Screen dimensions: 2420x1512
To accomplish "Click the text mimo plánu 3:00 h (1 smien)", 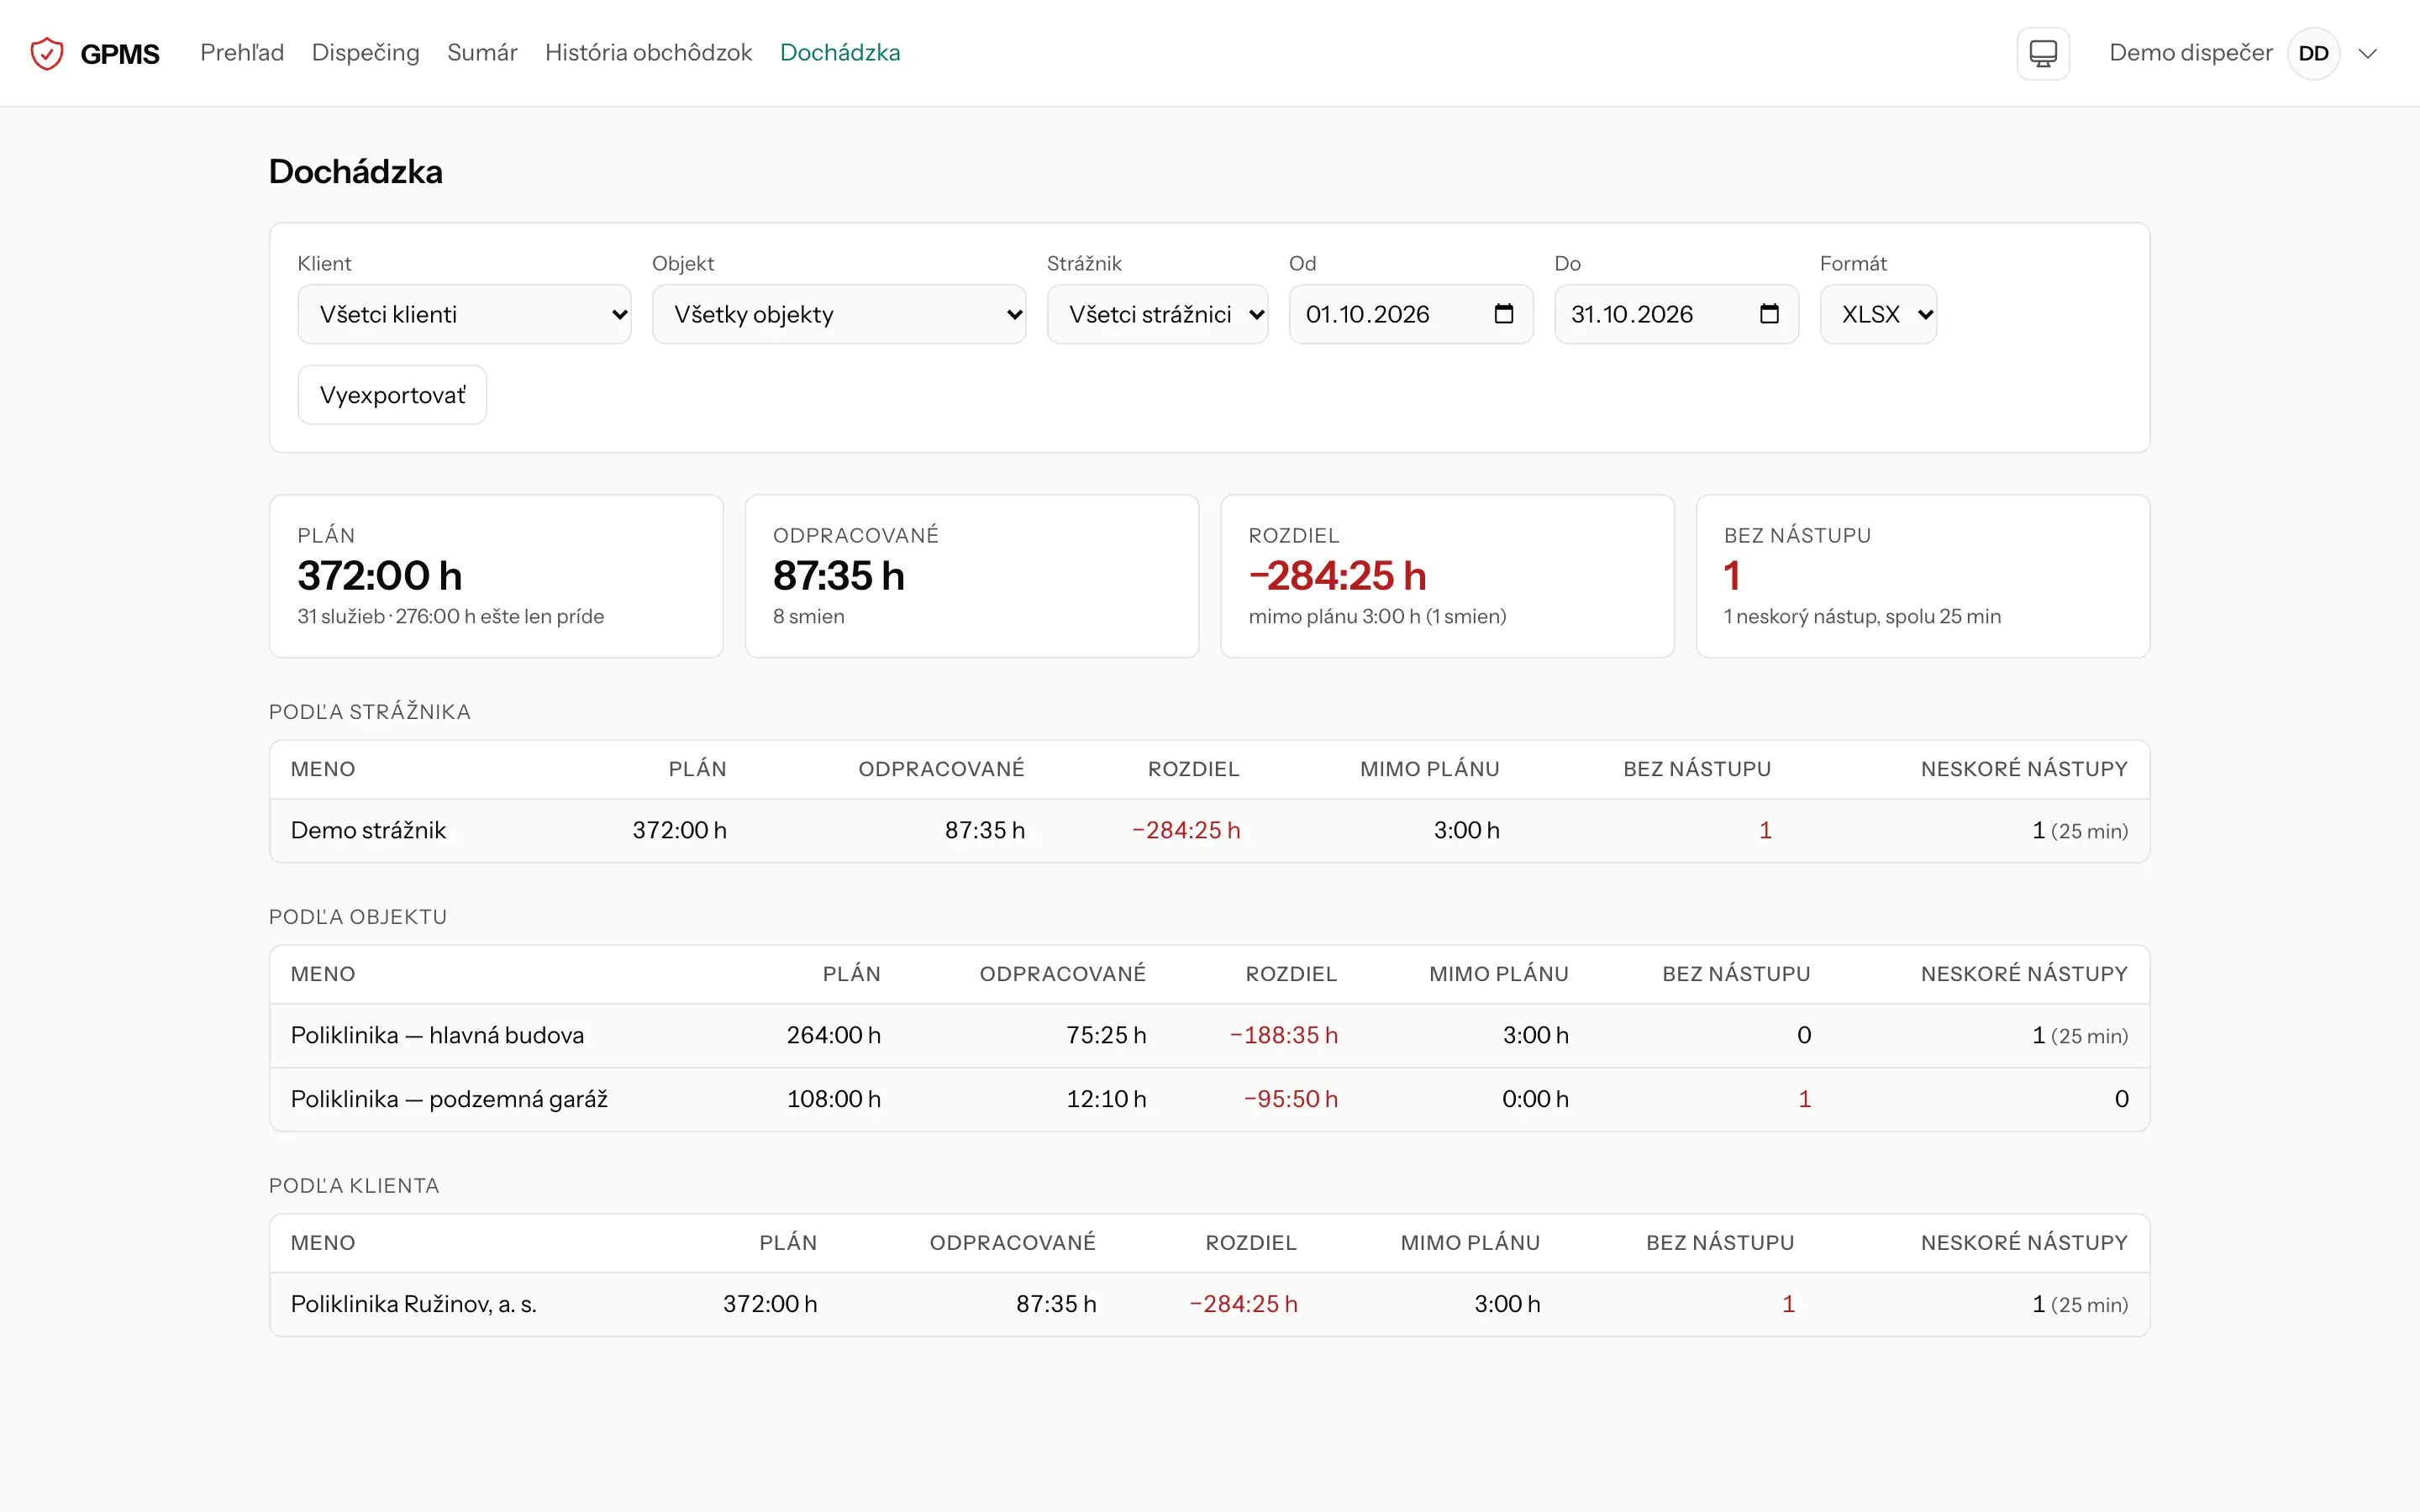I will click(x=1377, y=616).
